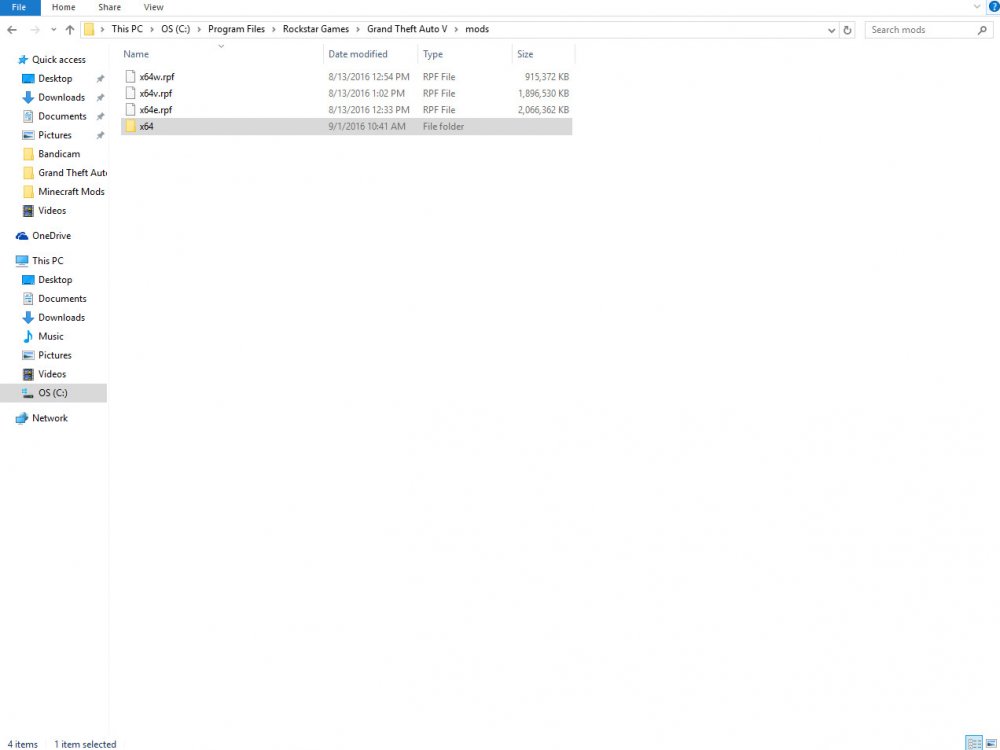Click the address bar folder icon
Viewport: 1000px width, 750px height.
[89, 29]
